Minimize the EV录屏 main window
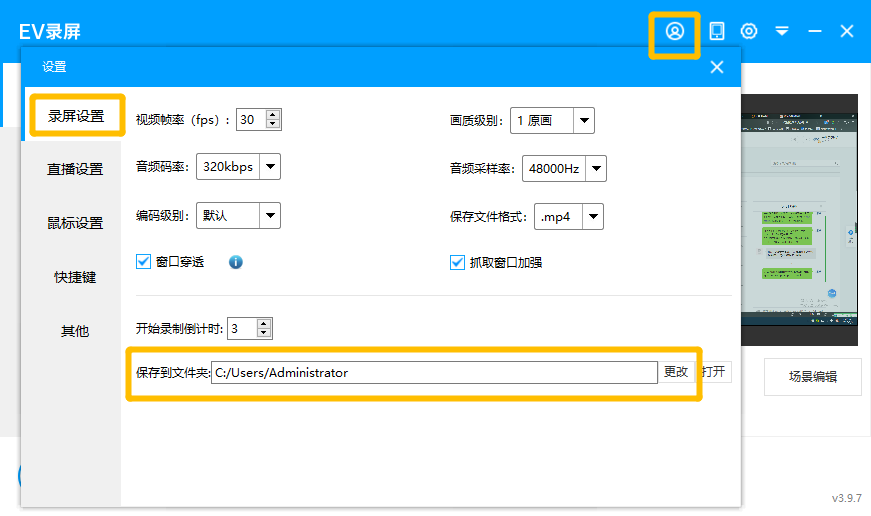 814,31
